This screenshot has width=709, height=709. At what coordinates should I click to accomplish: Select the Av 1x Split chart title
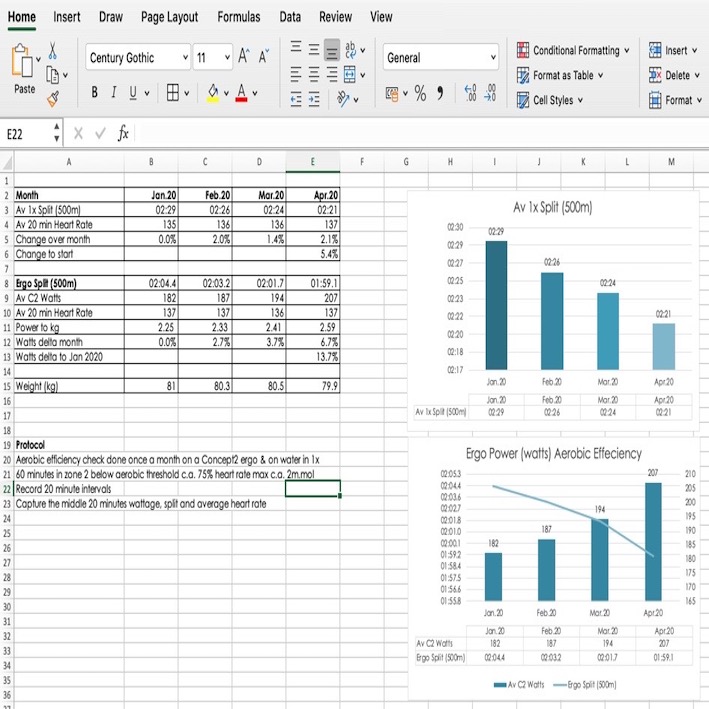[553, 208]
